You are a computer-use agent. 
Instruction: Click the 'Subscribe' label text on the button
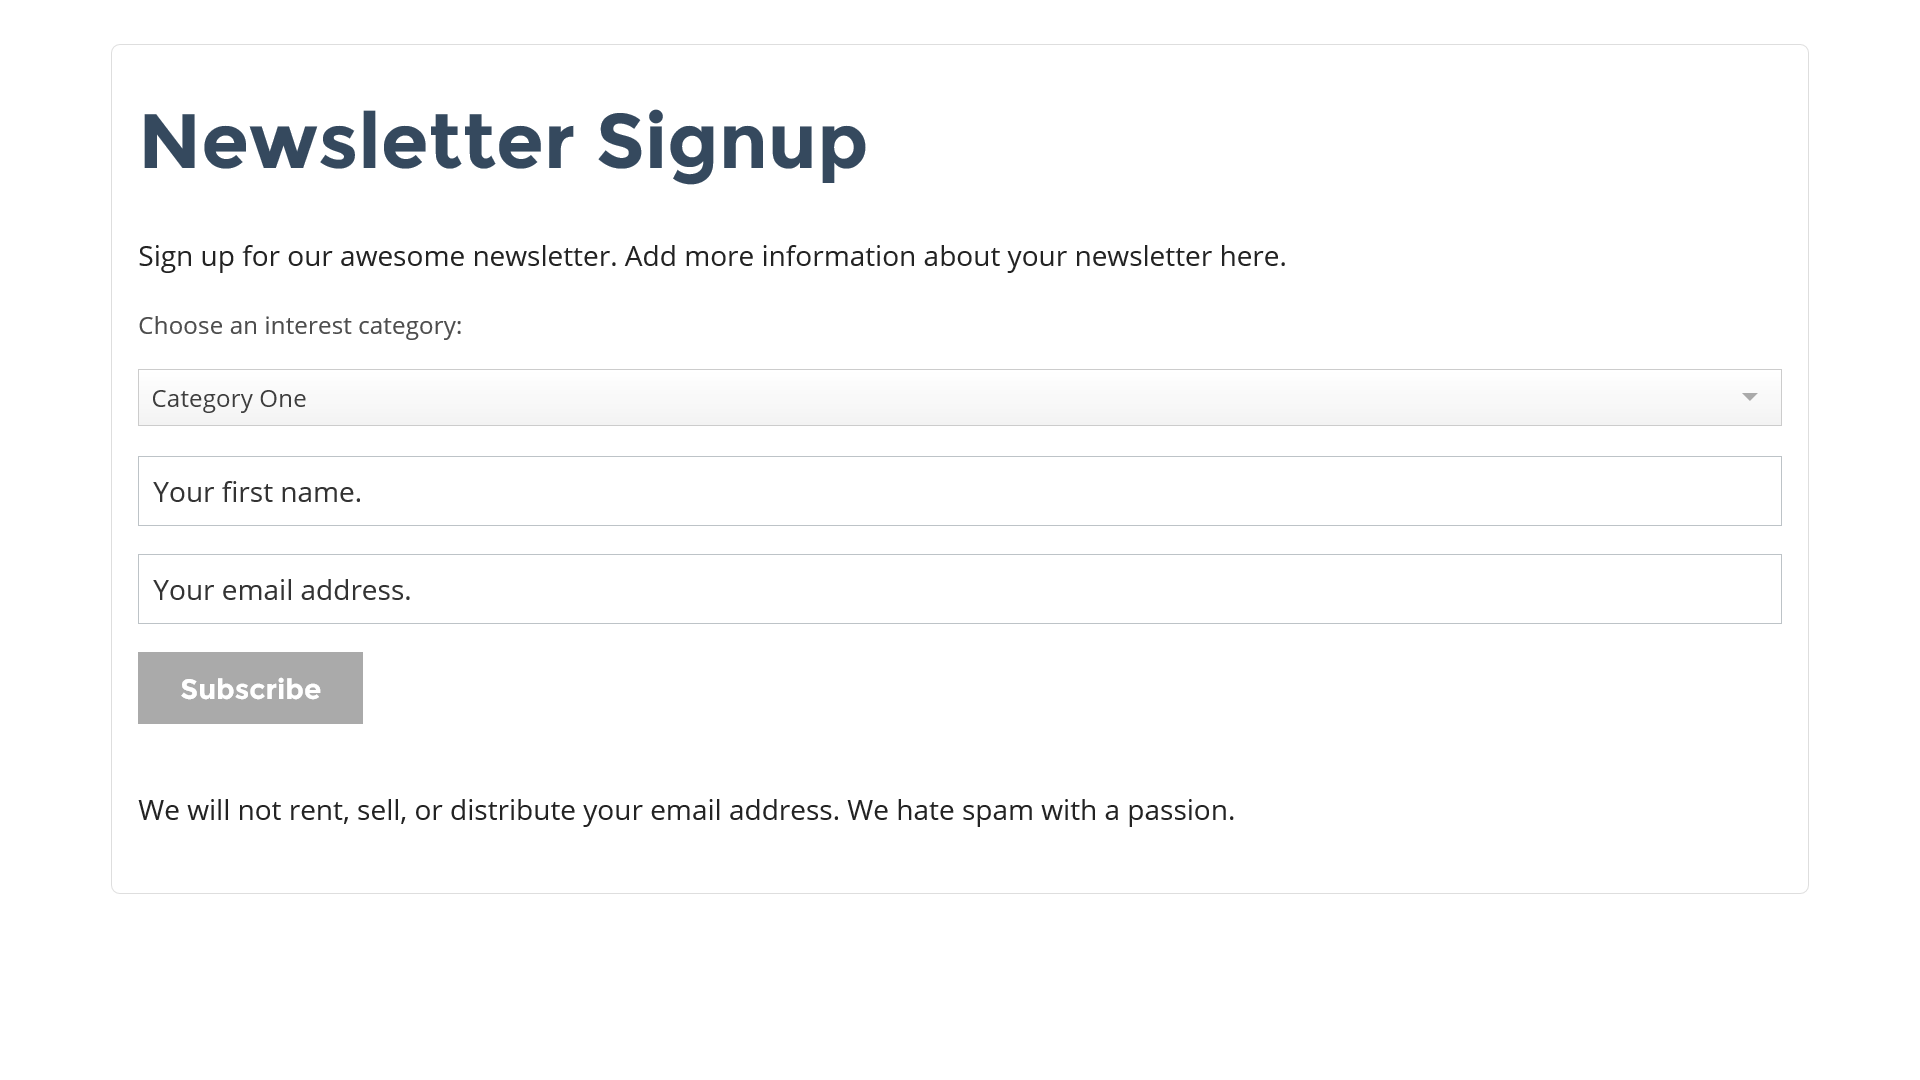[x=250, y=689]
